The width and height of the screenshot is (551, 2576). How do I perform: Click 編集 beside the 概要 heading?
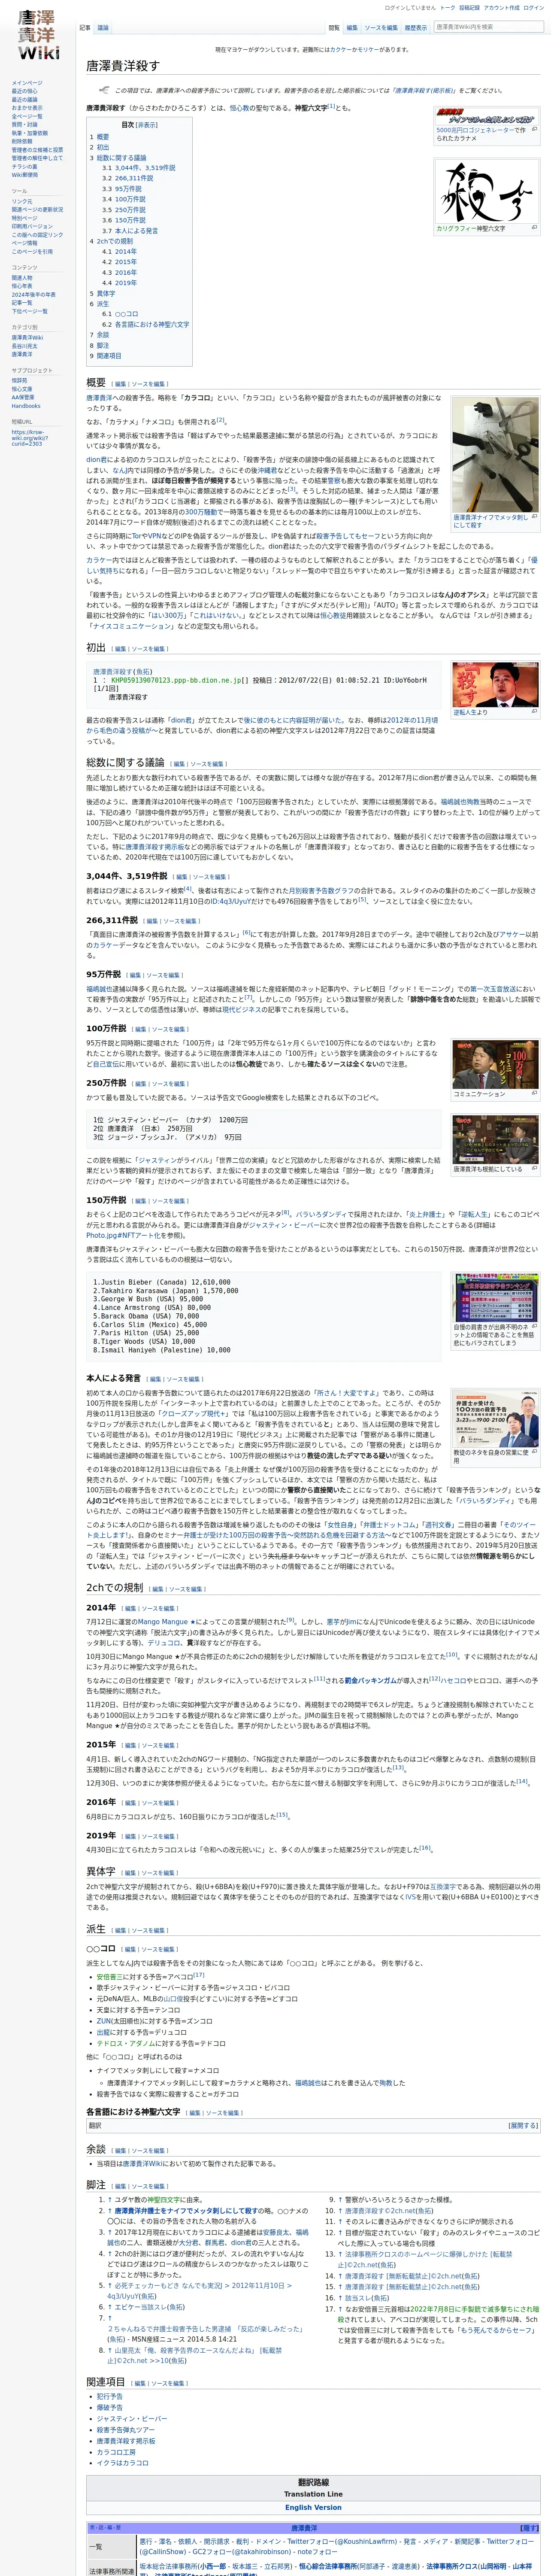tap(120, 383)
